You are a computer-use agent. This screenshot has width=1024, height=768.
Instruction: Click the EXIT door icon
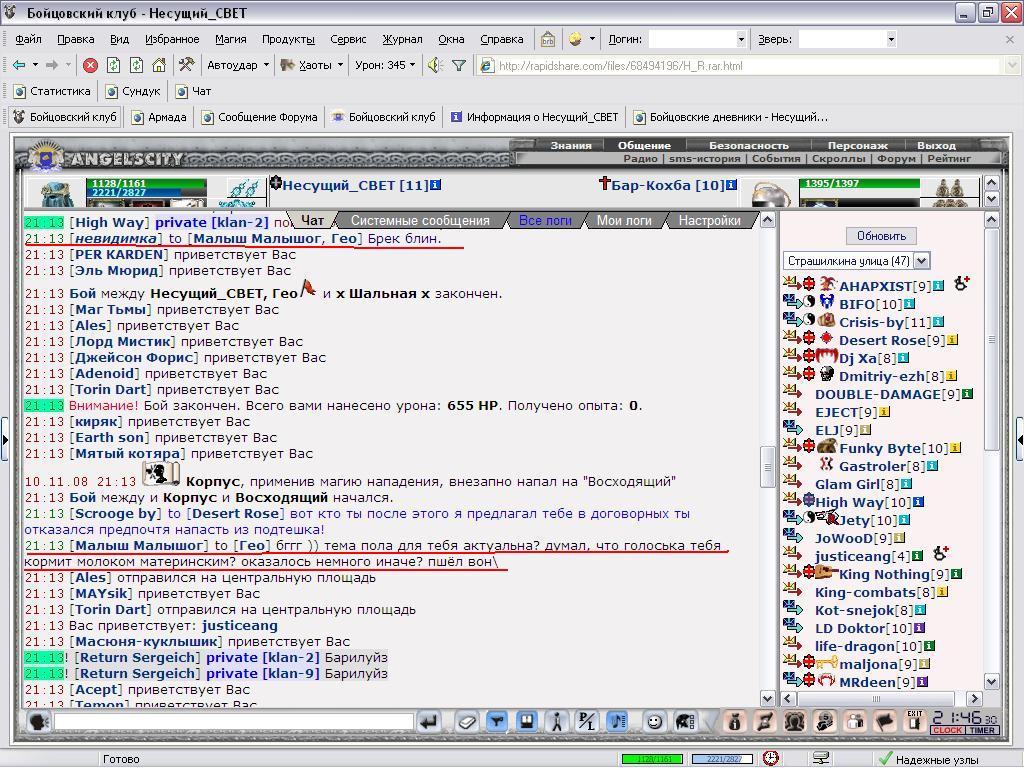coord(915,722)
